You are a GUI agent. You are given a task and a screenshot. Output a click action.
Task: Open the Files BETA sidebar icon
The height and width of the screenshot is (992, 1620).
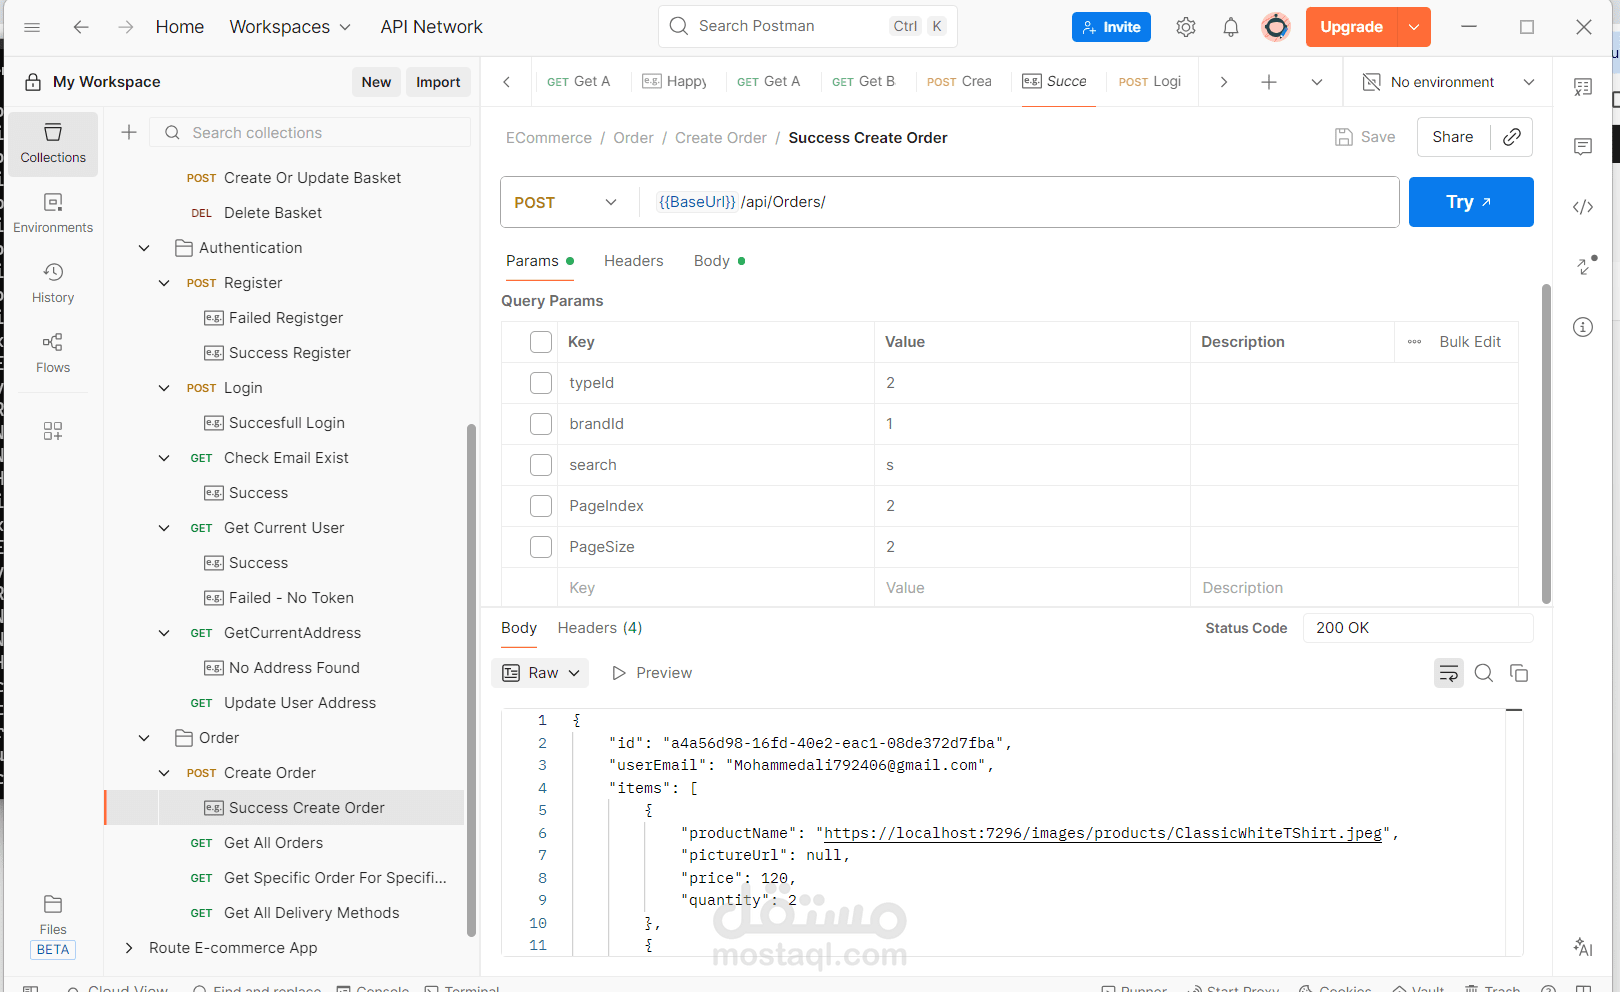pos(53,926)
